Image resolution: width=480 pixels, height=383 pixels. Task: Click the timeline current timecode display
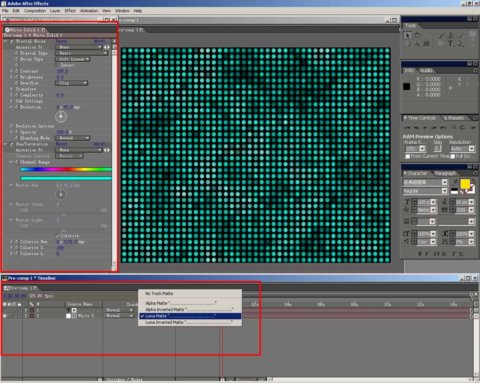(15, 296)
